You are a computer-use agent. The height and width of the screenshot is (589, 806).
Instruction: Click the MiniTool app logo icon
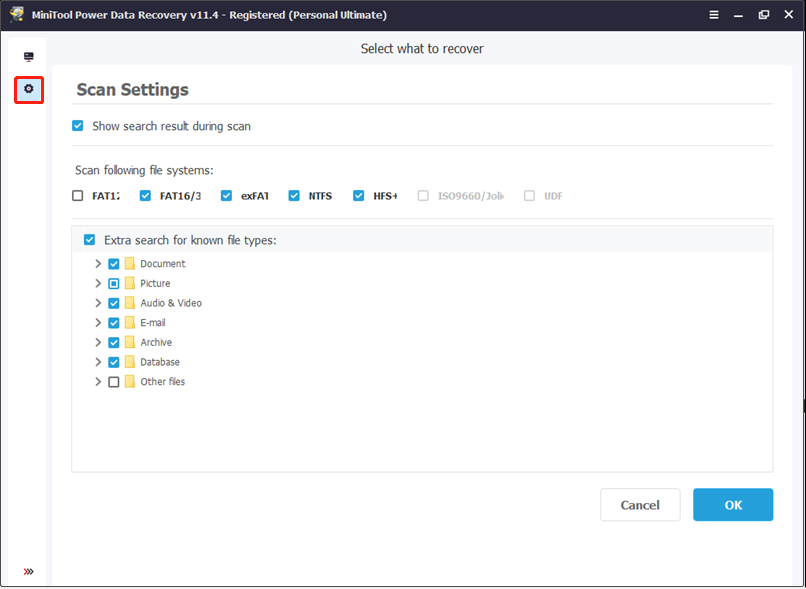16,14
